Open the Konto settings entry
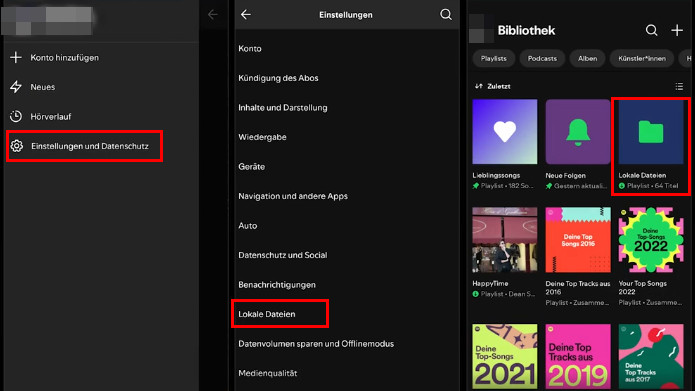The image size is (695, 391). click(250, 49)
